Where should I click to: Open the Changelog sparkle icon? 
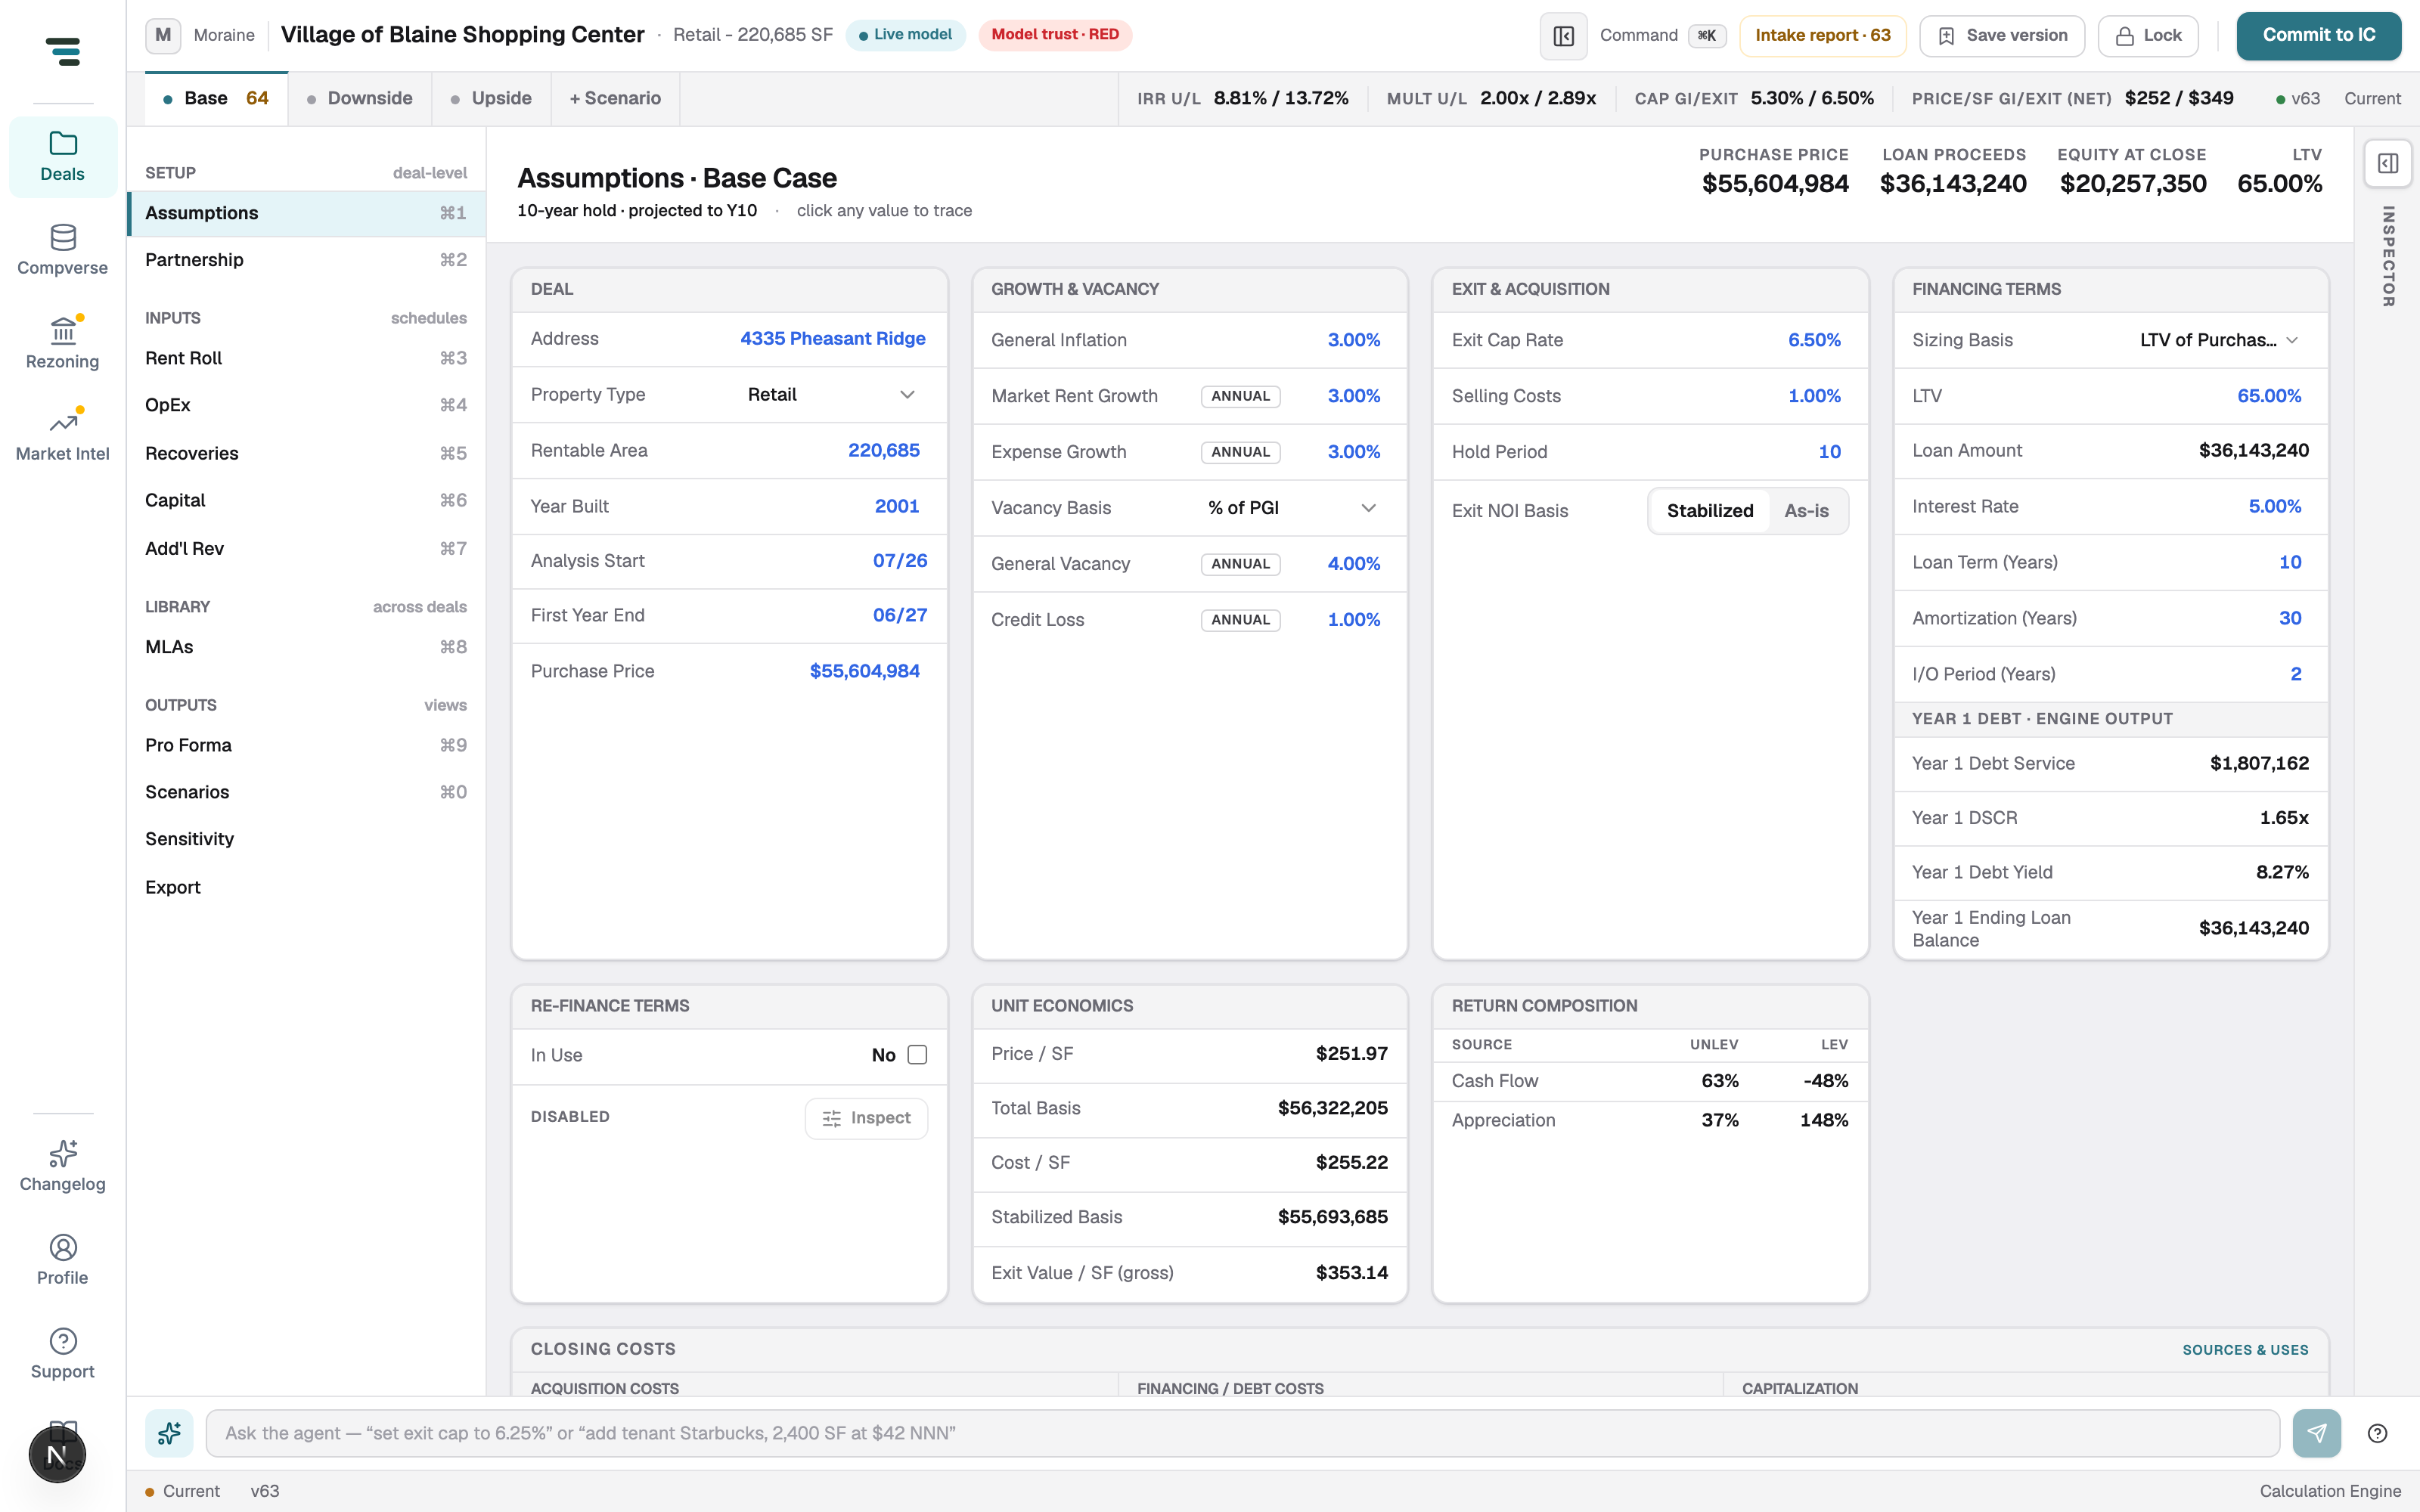pos(63,1154)
